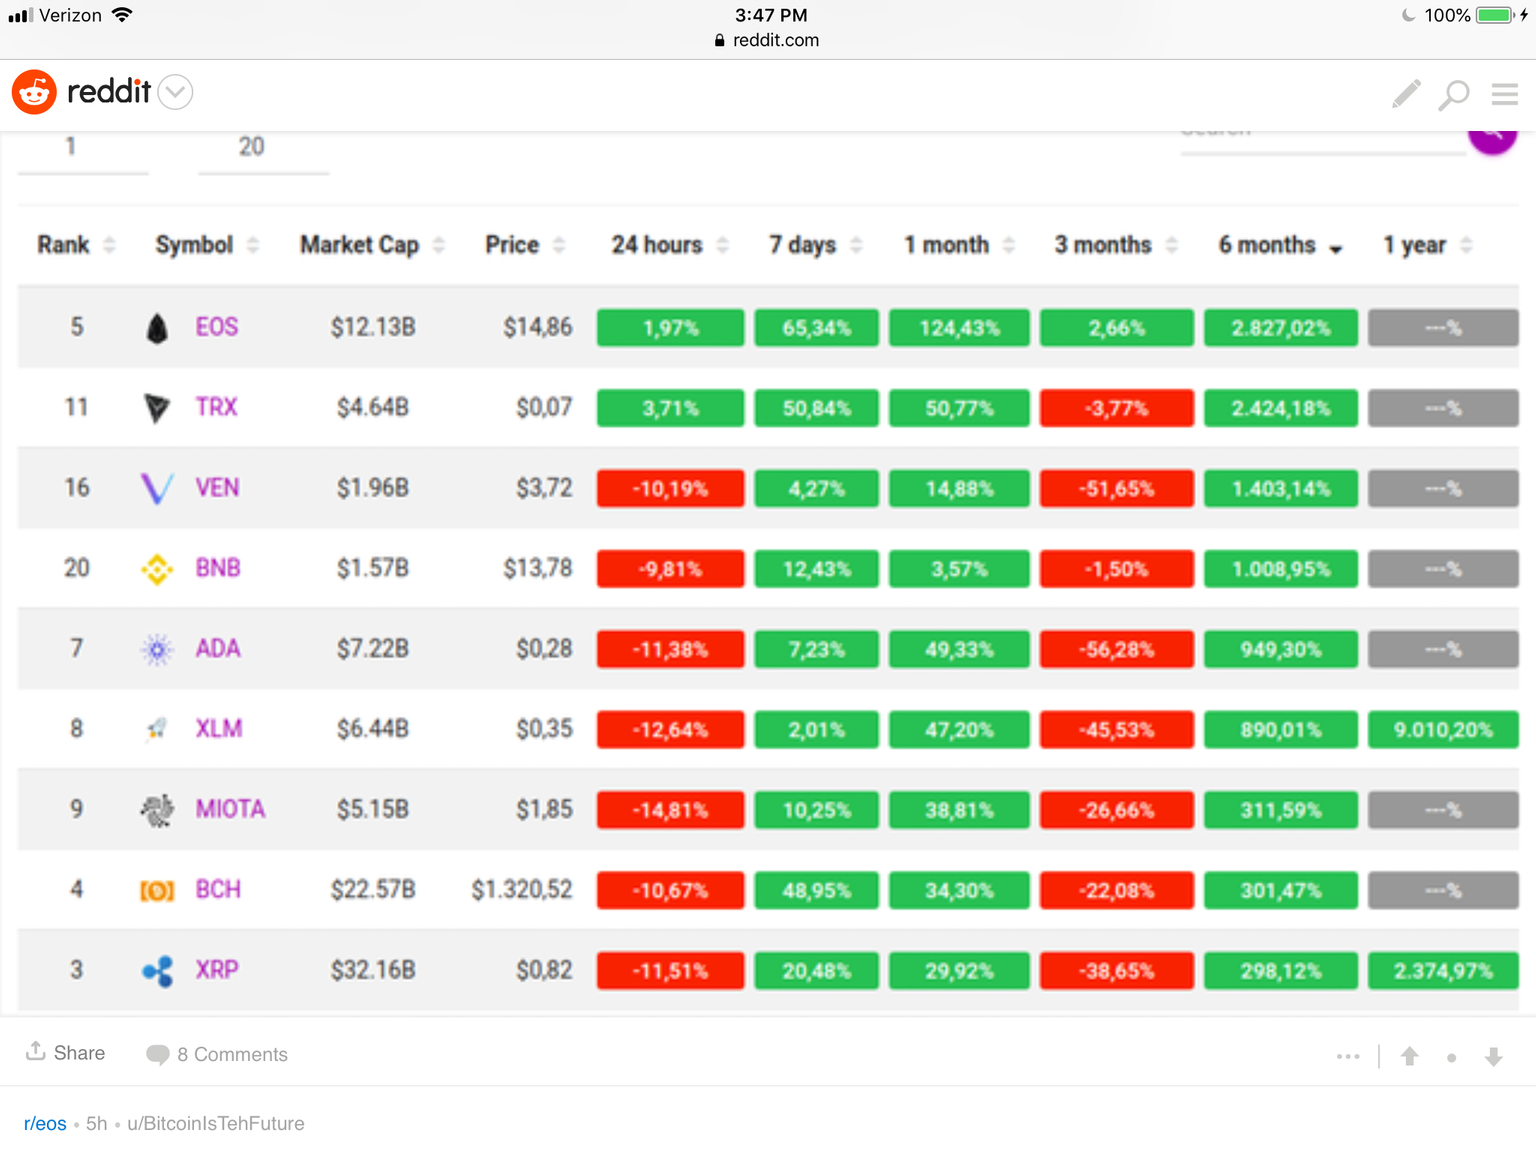
Task: Open user u/BitcoinIsTehFuture profile
Action: (216, 1124)
